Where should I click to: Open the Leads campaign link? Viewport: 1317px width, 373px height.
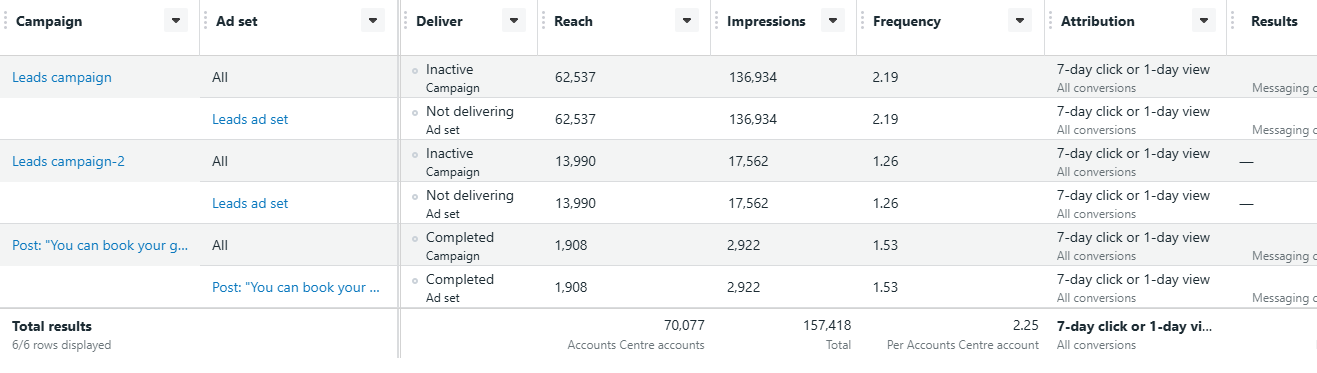tap(62, 77)
